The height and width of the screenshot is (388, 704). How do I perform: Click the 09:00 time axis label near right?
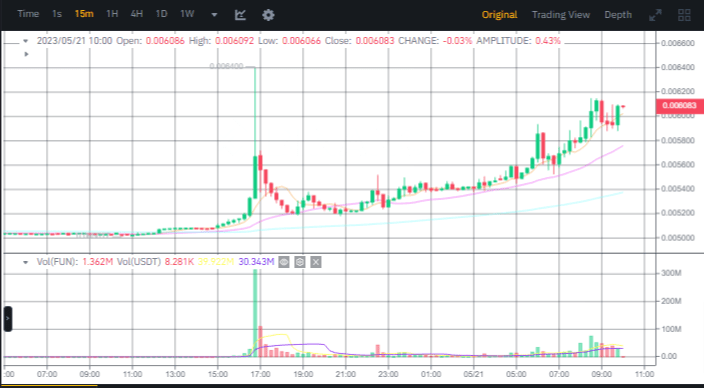pos(602,374)
